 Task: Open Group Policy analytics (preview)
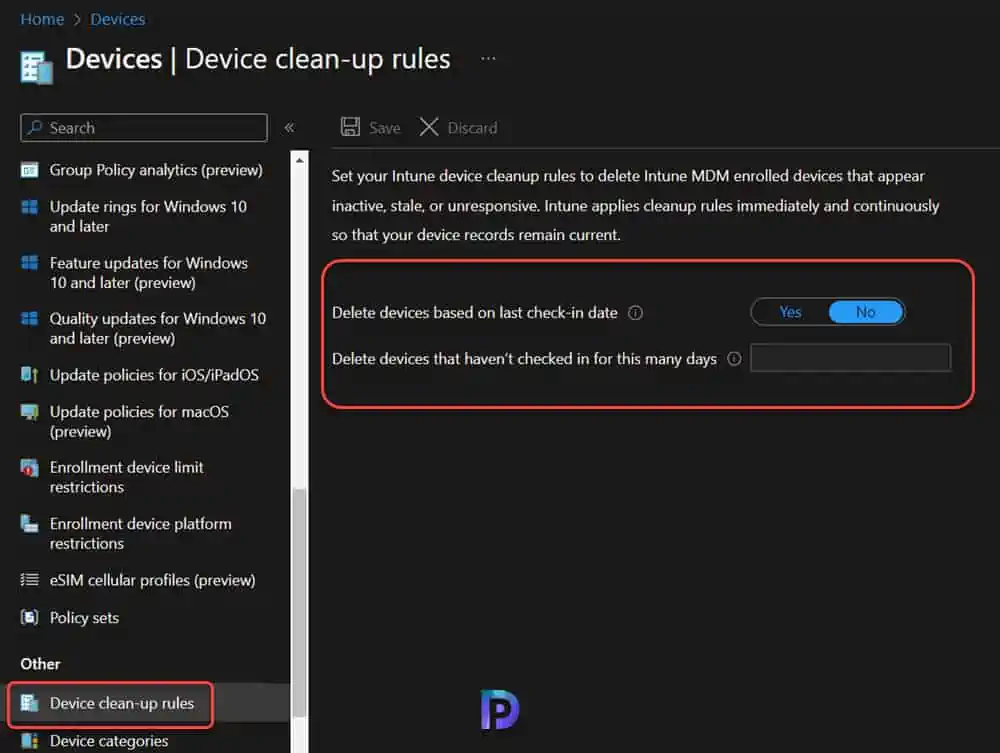coord(156,170)
